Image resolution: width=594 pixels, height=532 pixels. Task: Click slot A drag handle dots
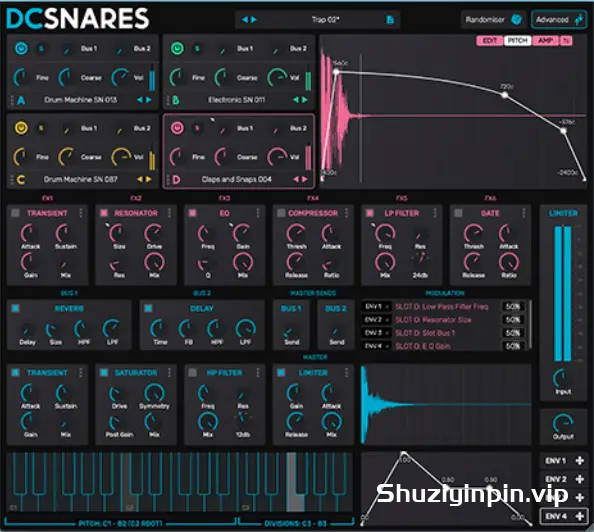pos(12,100)
